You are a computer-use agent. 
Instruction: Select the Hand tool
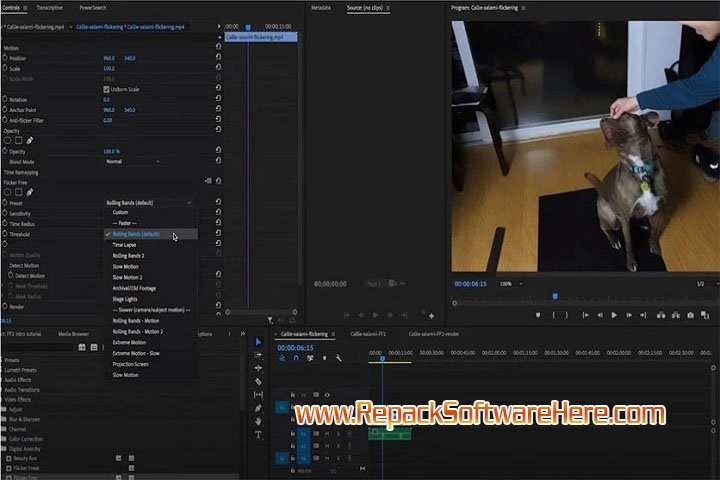[x=258, y=421]
